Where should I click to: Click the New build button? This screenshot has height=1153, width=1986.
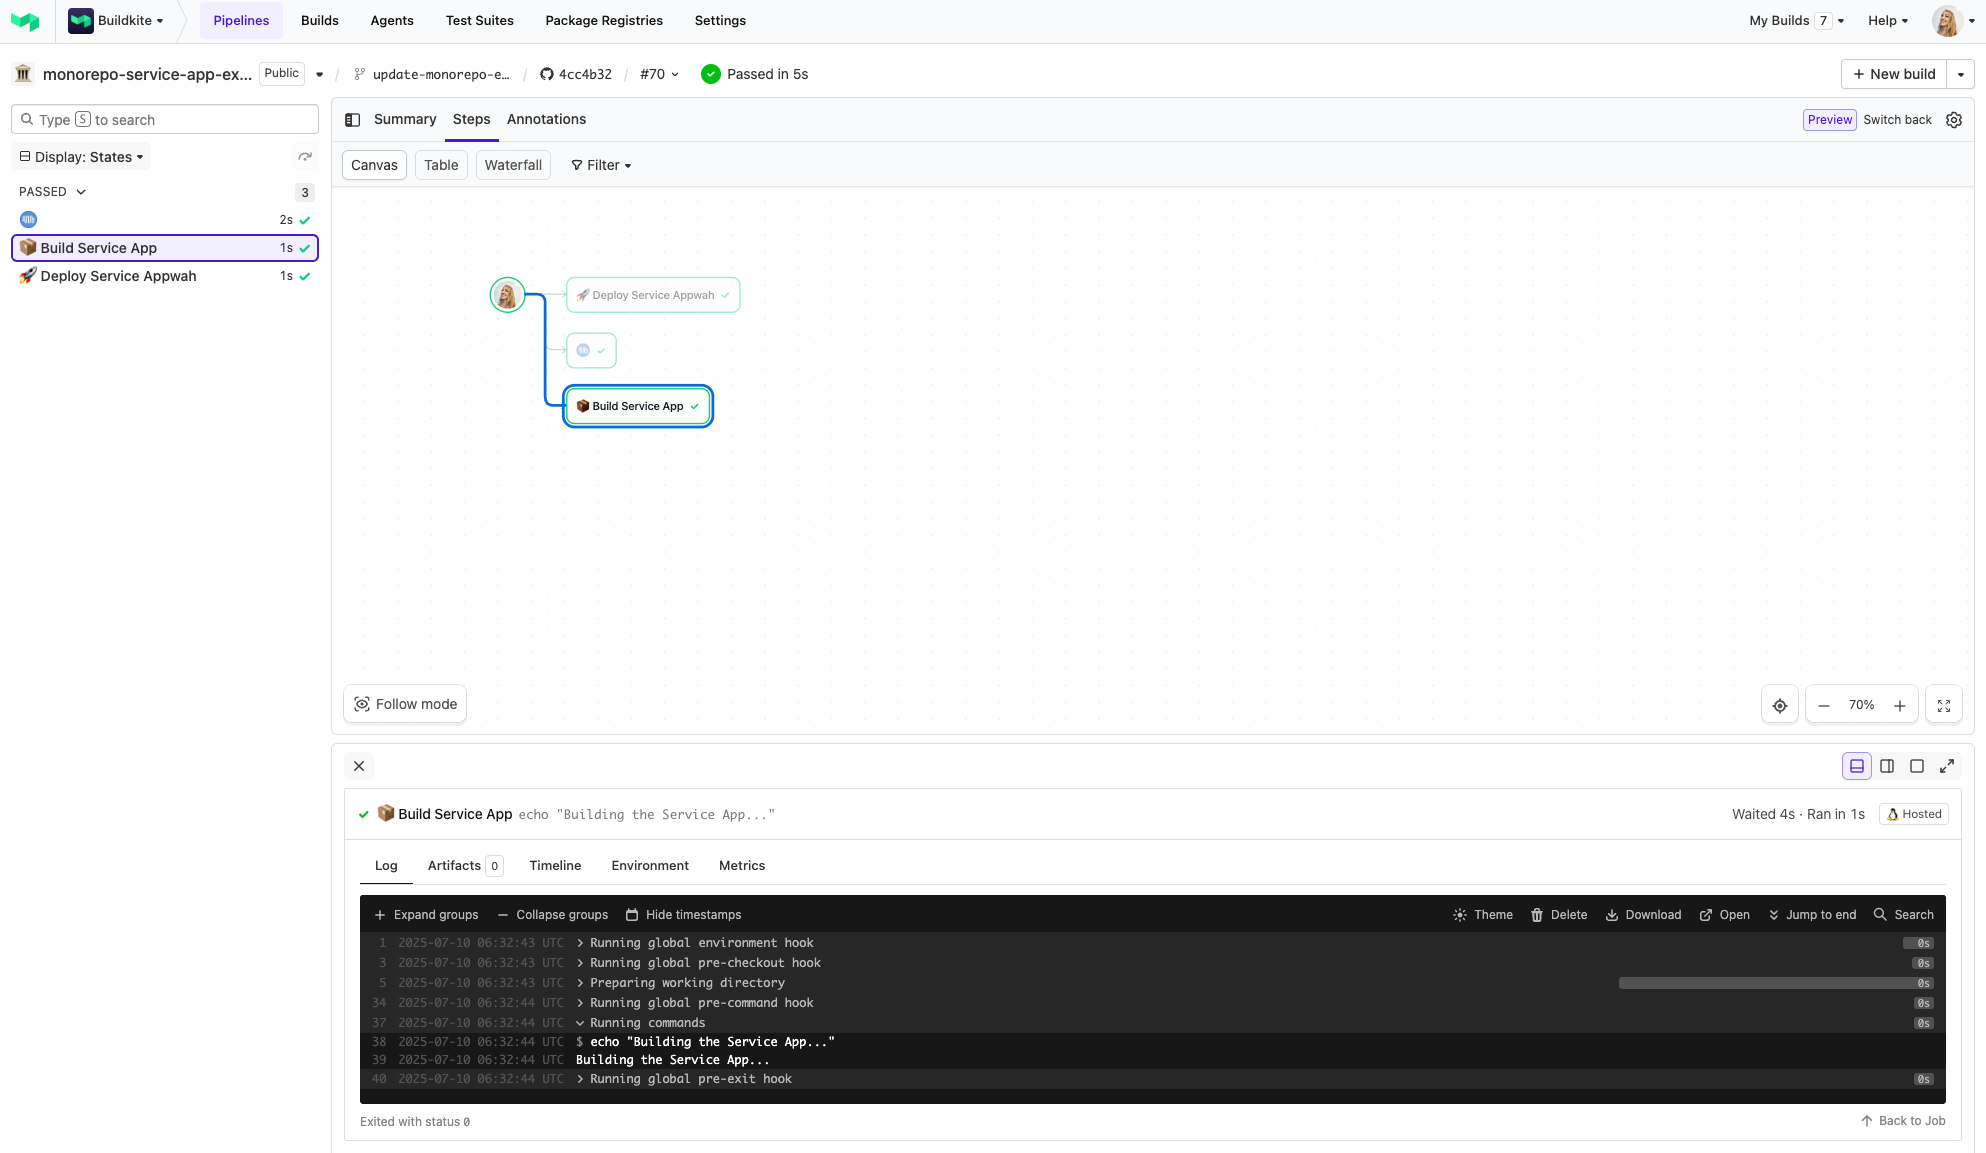[1894, 74]
